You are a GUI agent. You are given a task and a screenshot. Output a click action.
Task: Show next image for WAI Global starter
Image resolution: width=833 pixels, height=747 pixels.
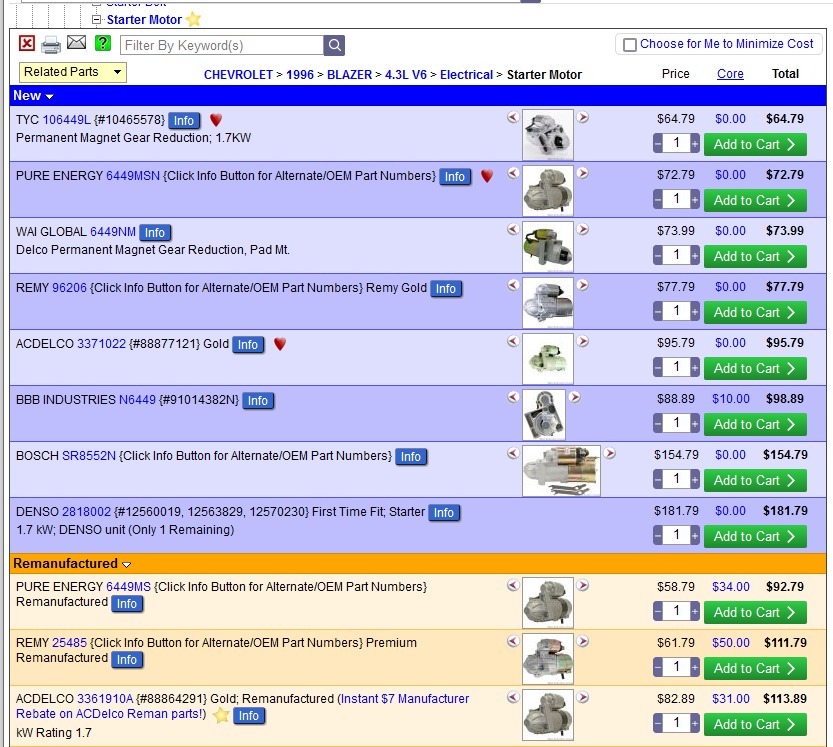pos(583,230)
